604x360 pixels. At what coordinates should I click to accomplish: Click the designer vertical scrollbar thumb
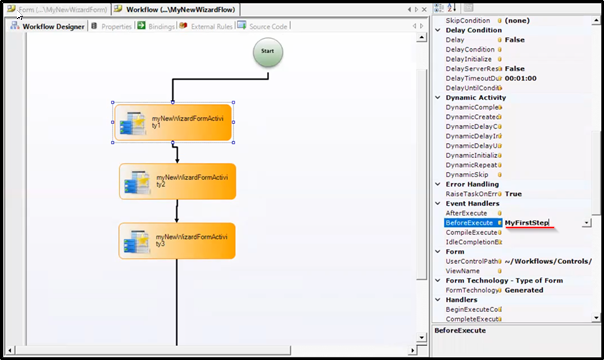pyautogui.click(x=422, y=174)
